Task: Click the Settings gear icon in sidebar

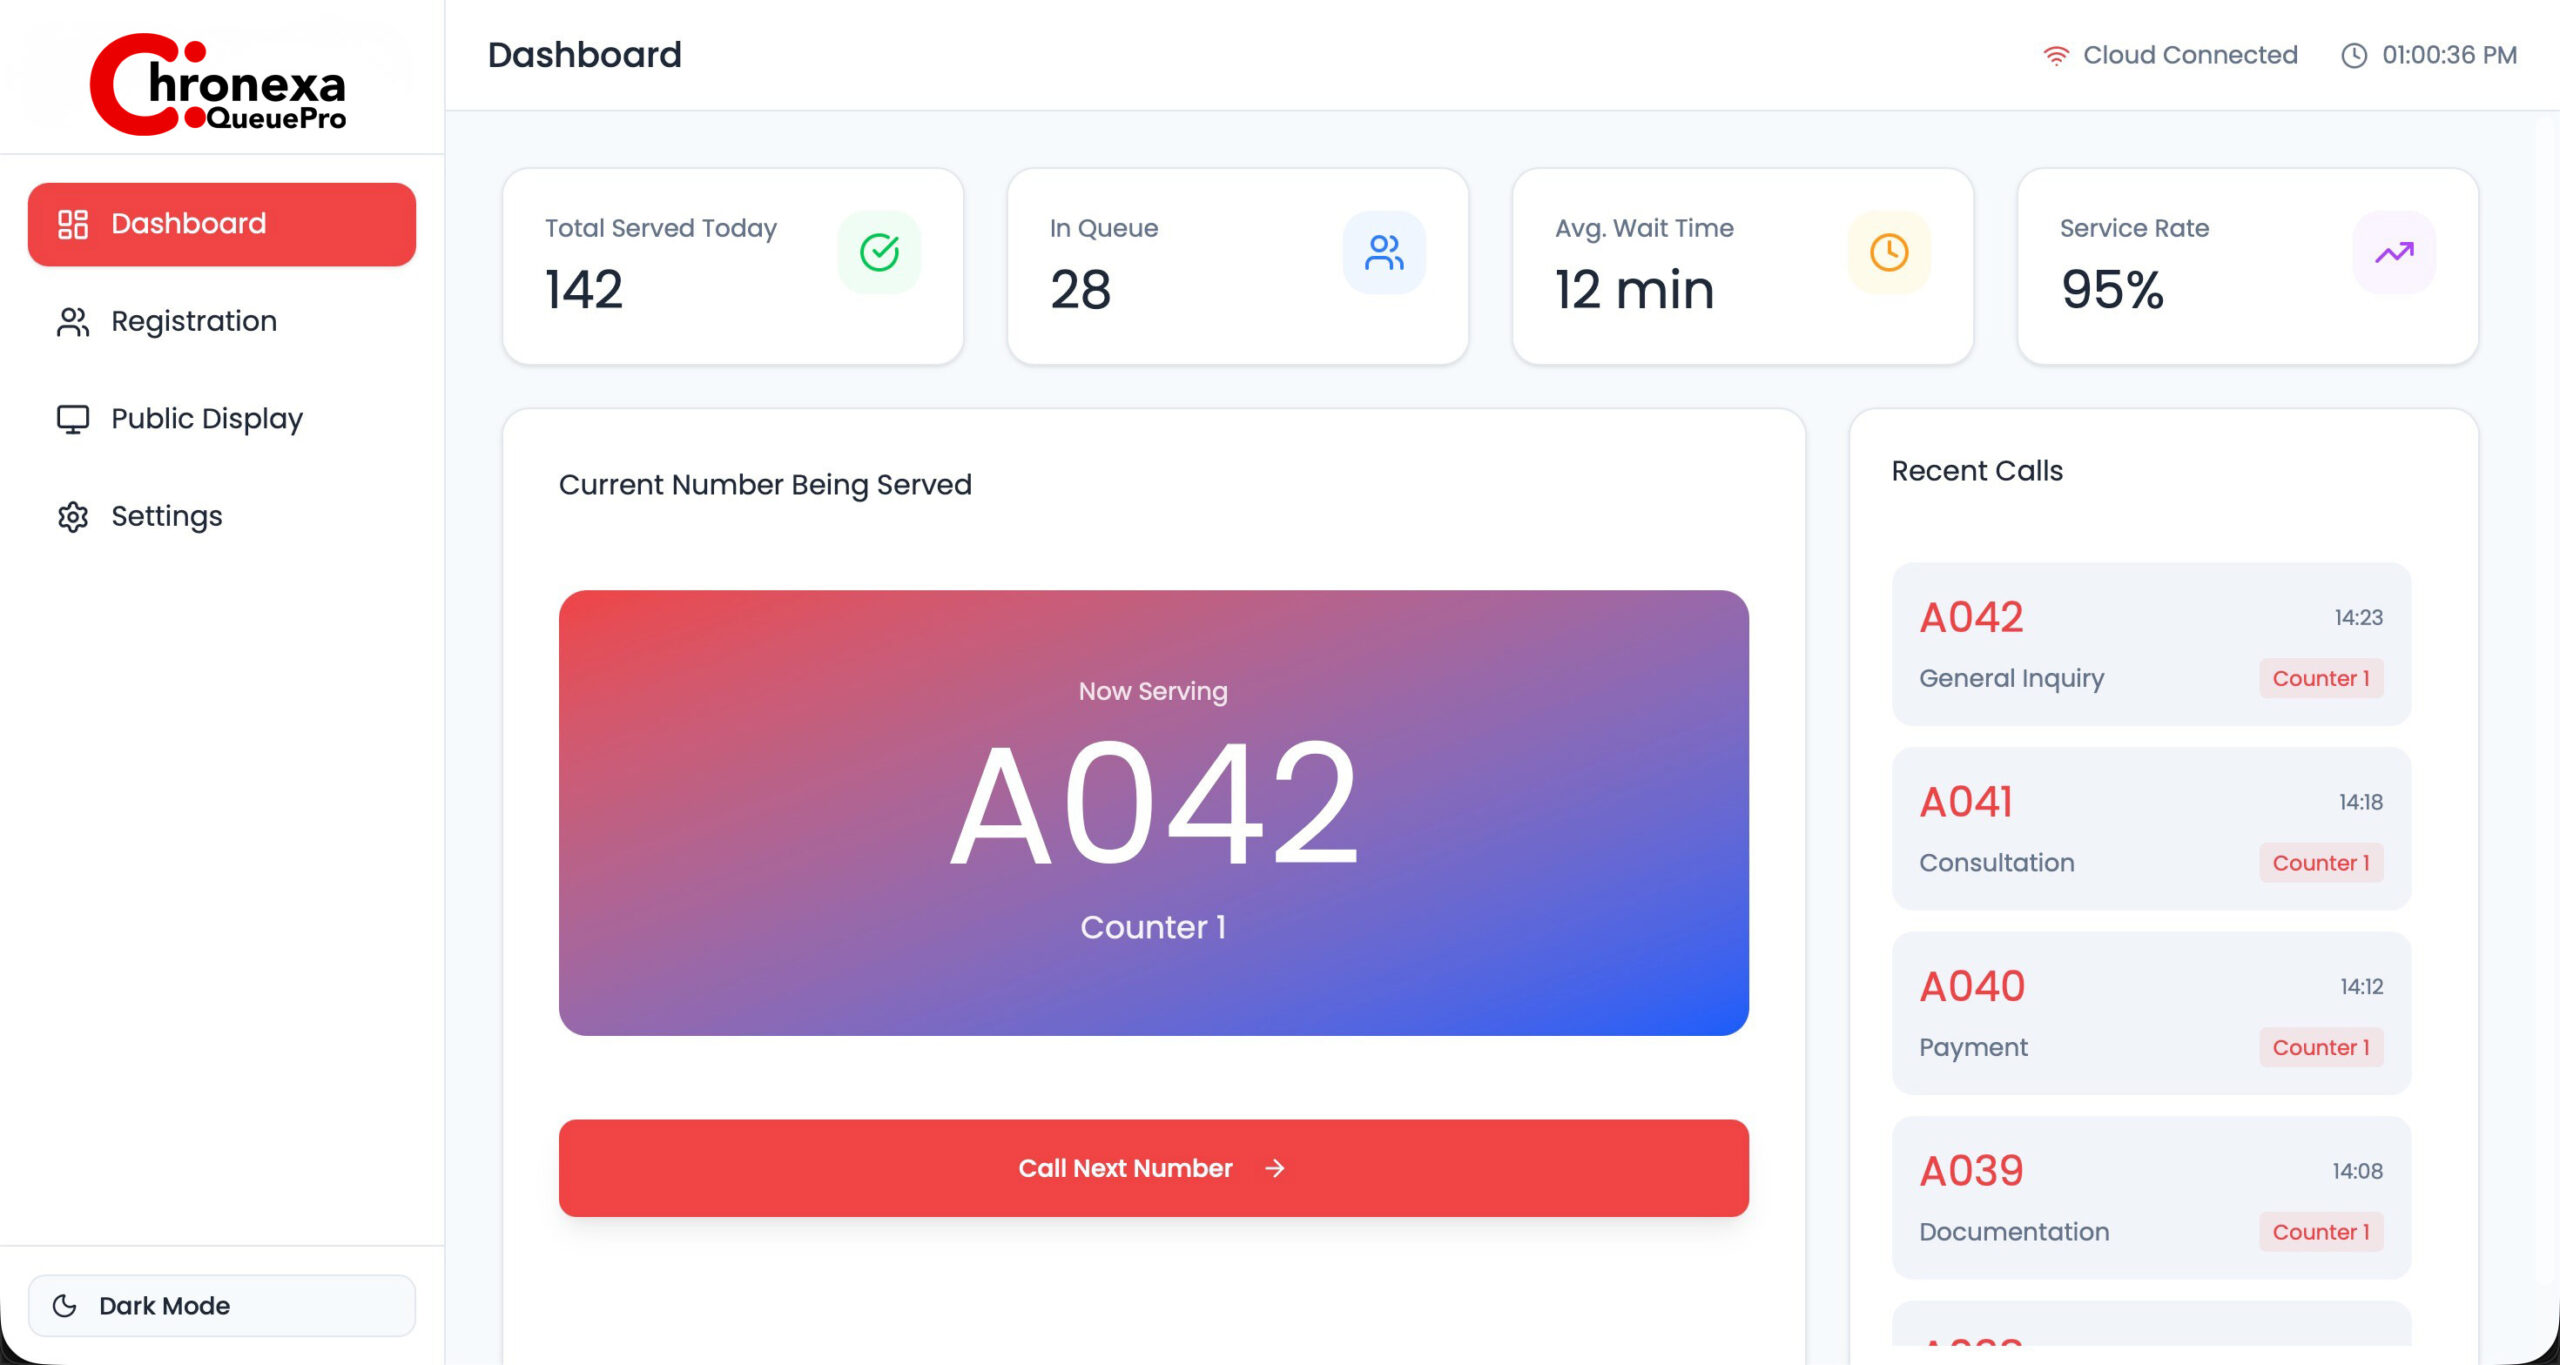Action: [x=73, y=517]
